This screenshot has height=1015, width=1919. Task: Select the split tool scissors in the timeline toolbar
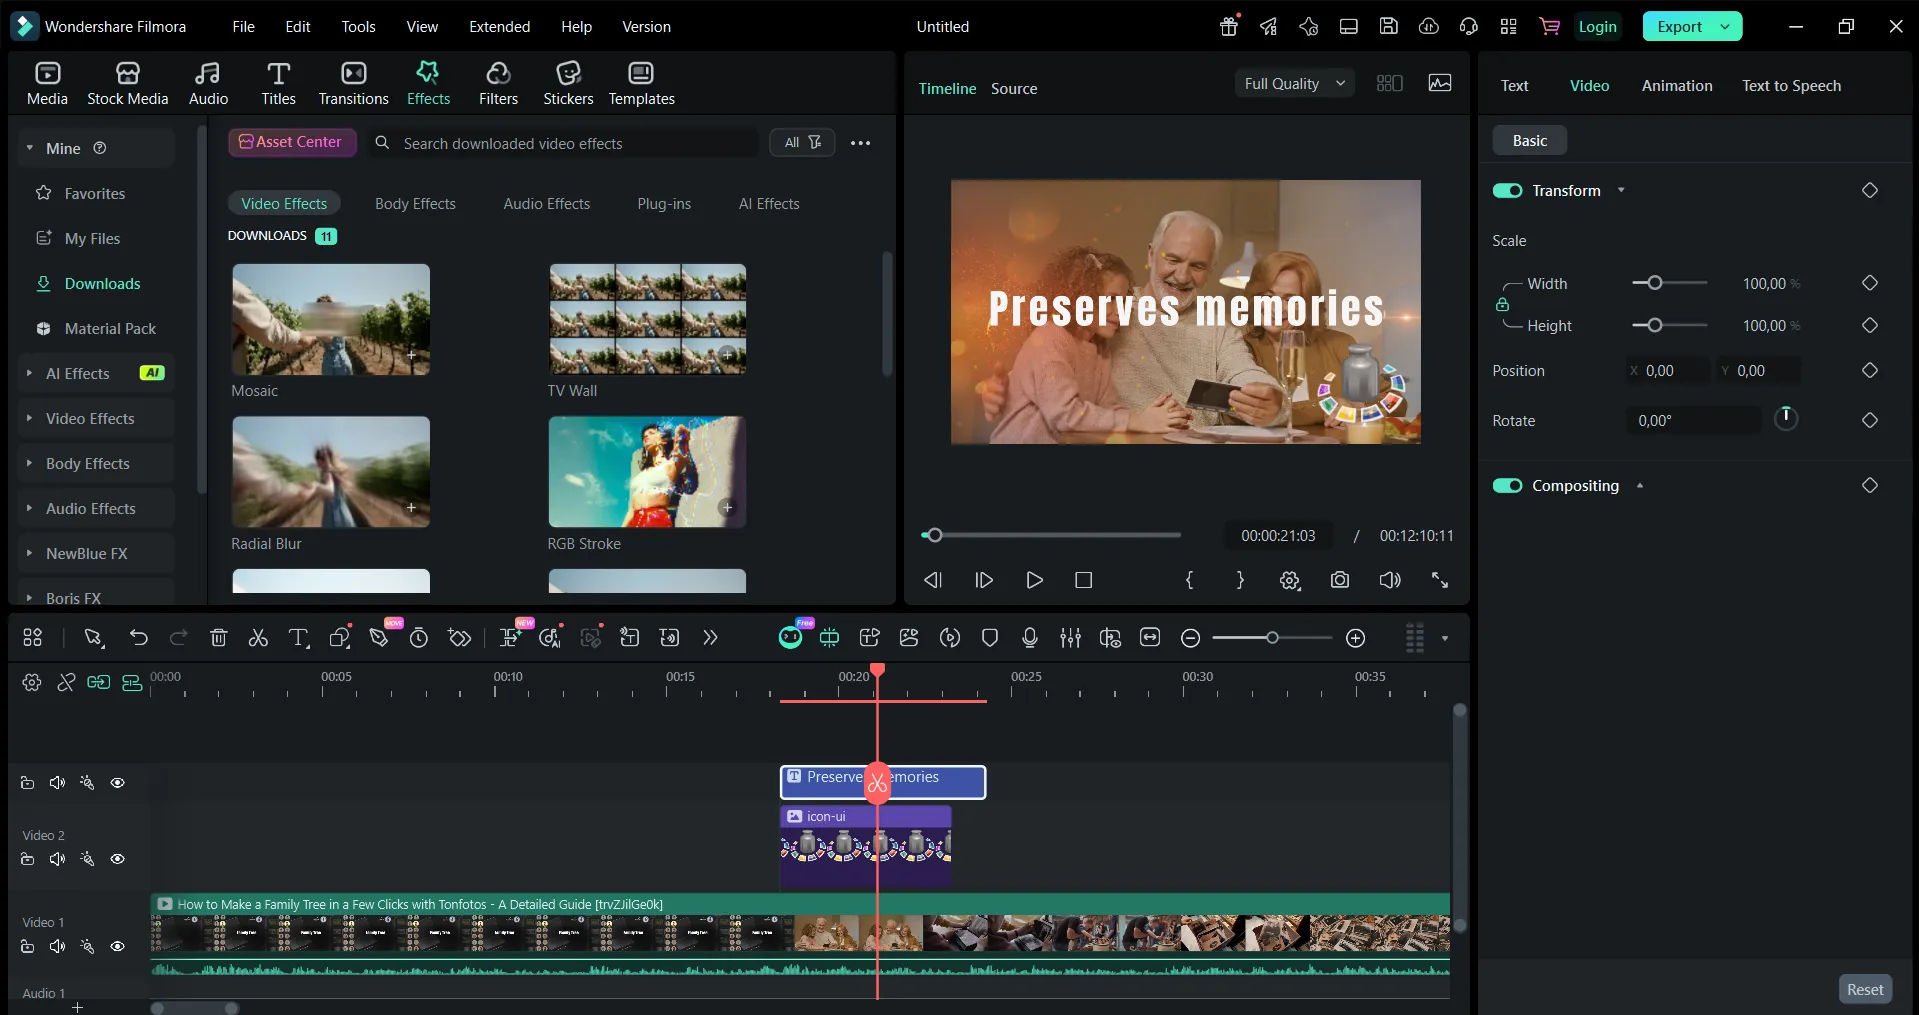coord(257,638)
